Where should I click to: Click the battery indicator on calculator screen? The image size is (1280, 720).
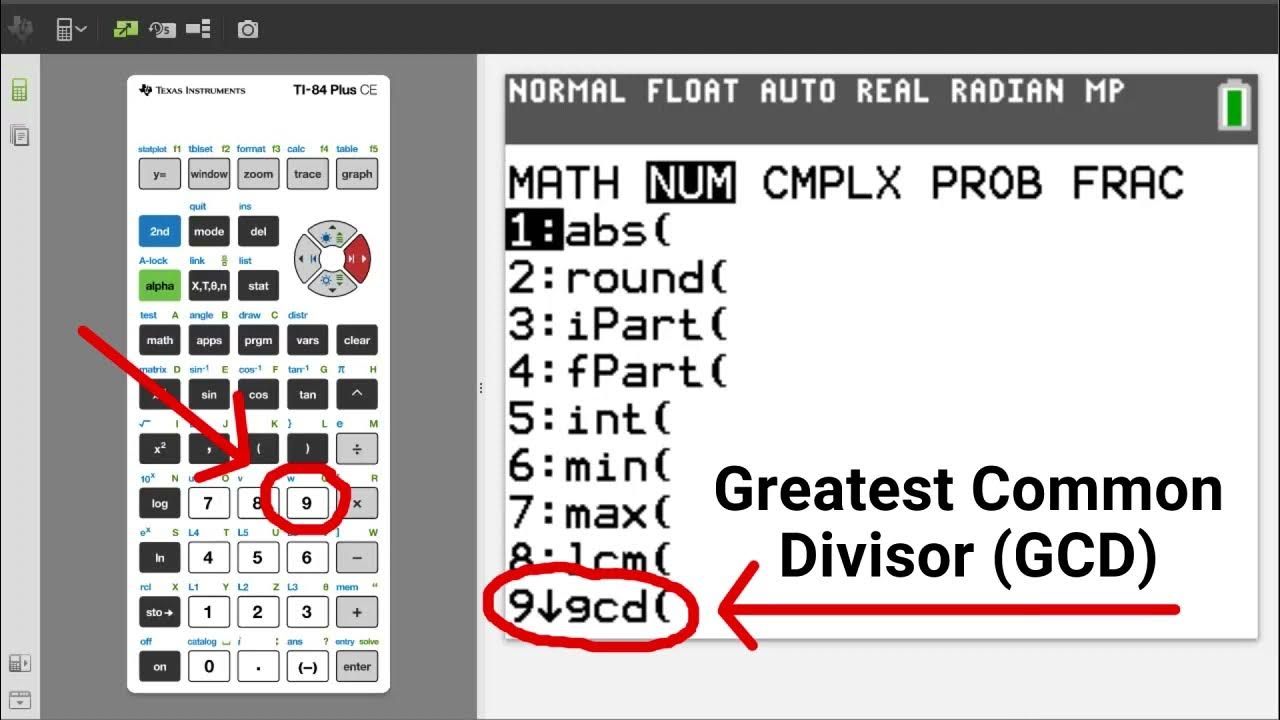[x=1236, y=104]
